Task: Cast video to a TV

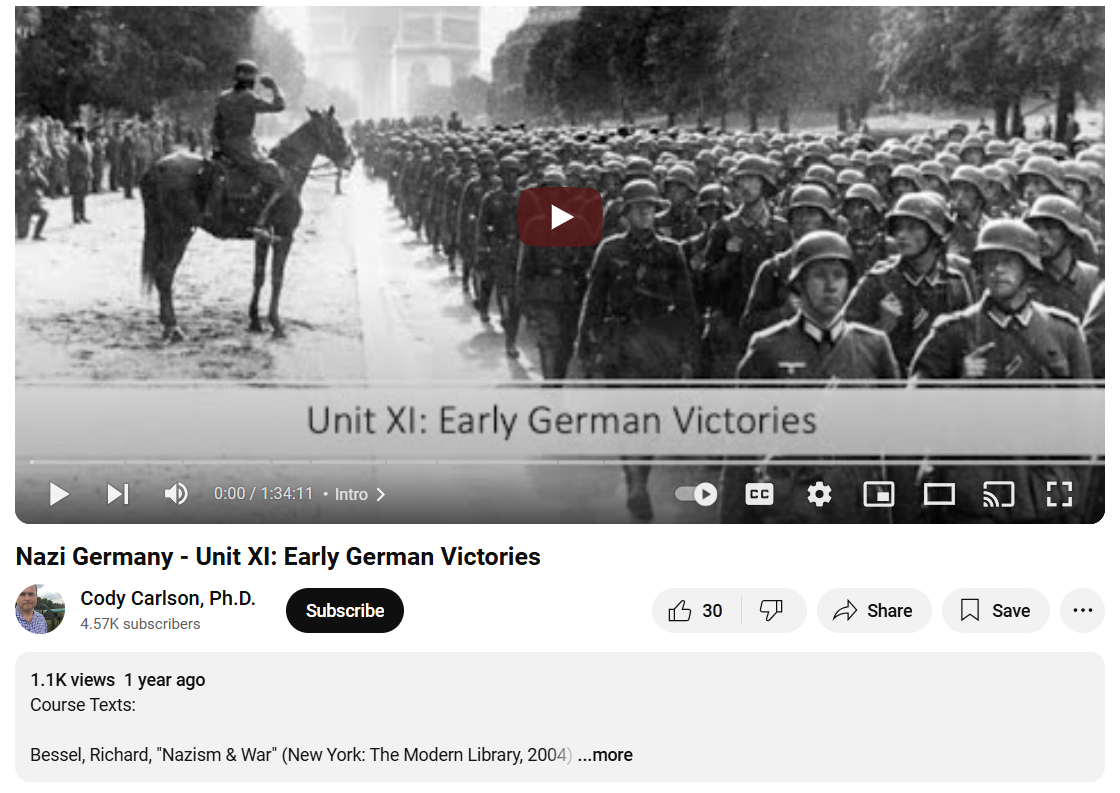Action: 999,494
